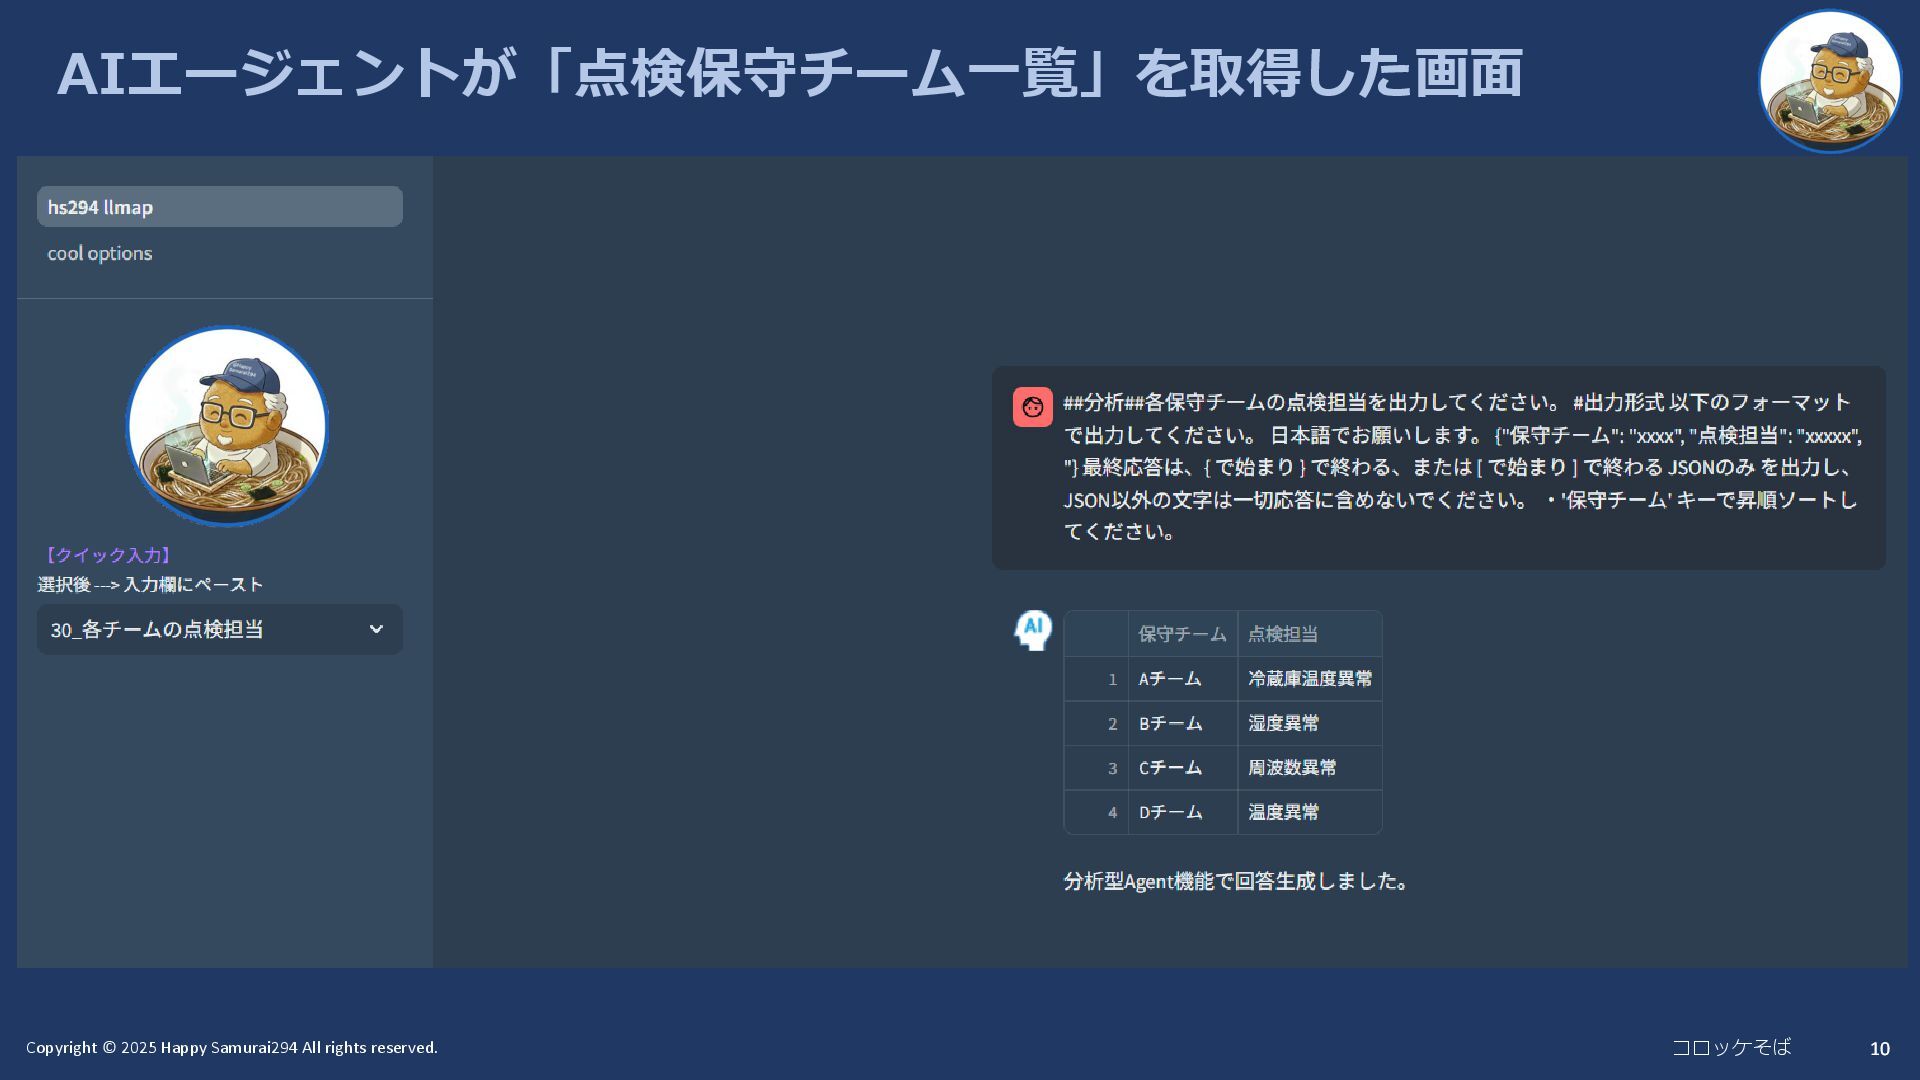Click row number 3 in the table
The image size is (1920, 1080).
(x=1111, y=768)
